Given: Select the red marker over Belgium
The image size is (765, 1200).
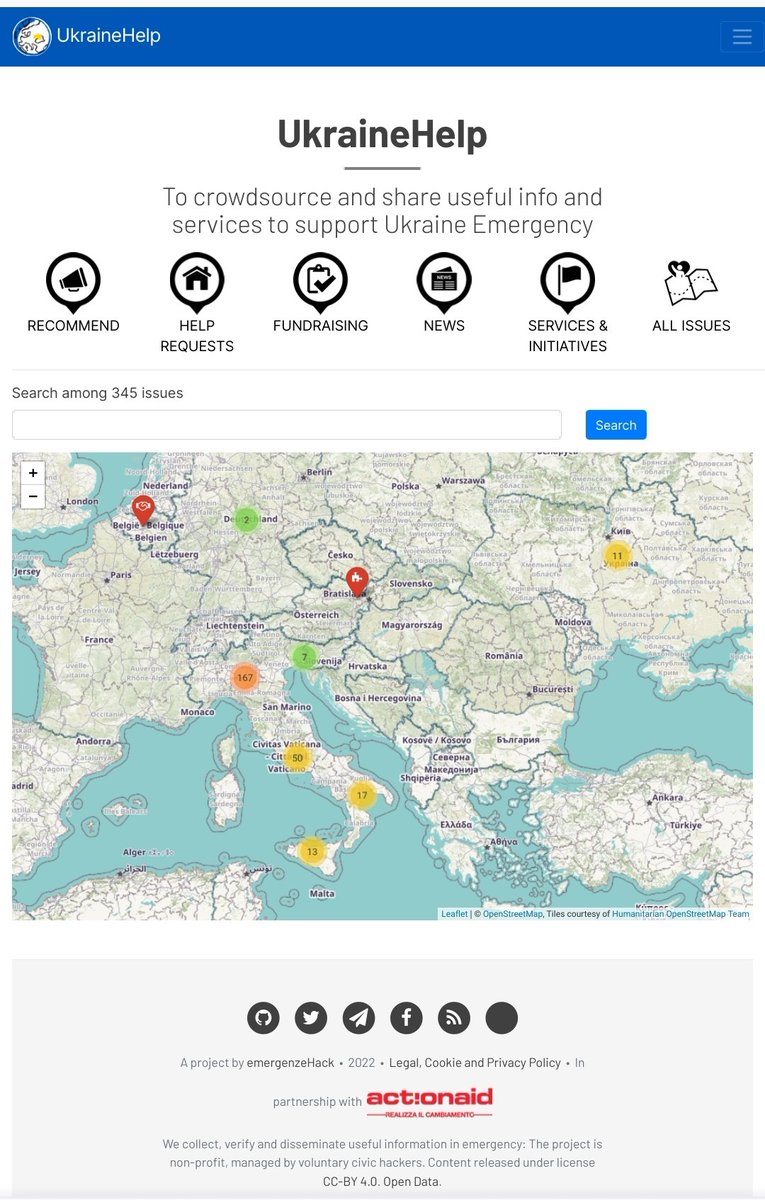Looking at the screenshot, I should point(143,510).
